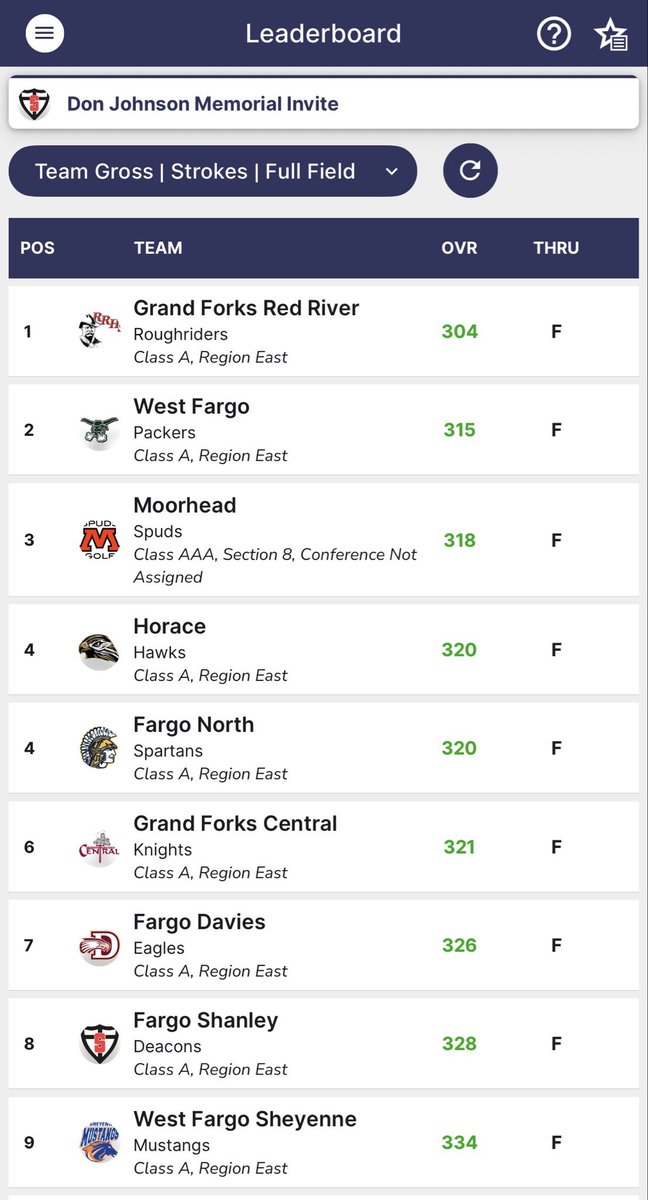Select the THRU column header
This screenshot has width=648, height=1200.
[556, 248]
